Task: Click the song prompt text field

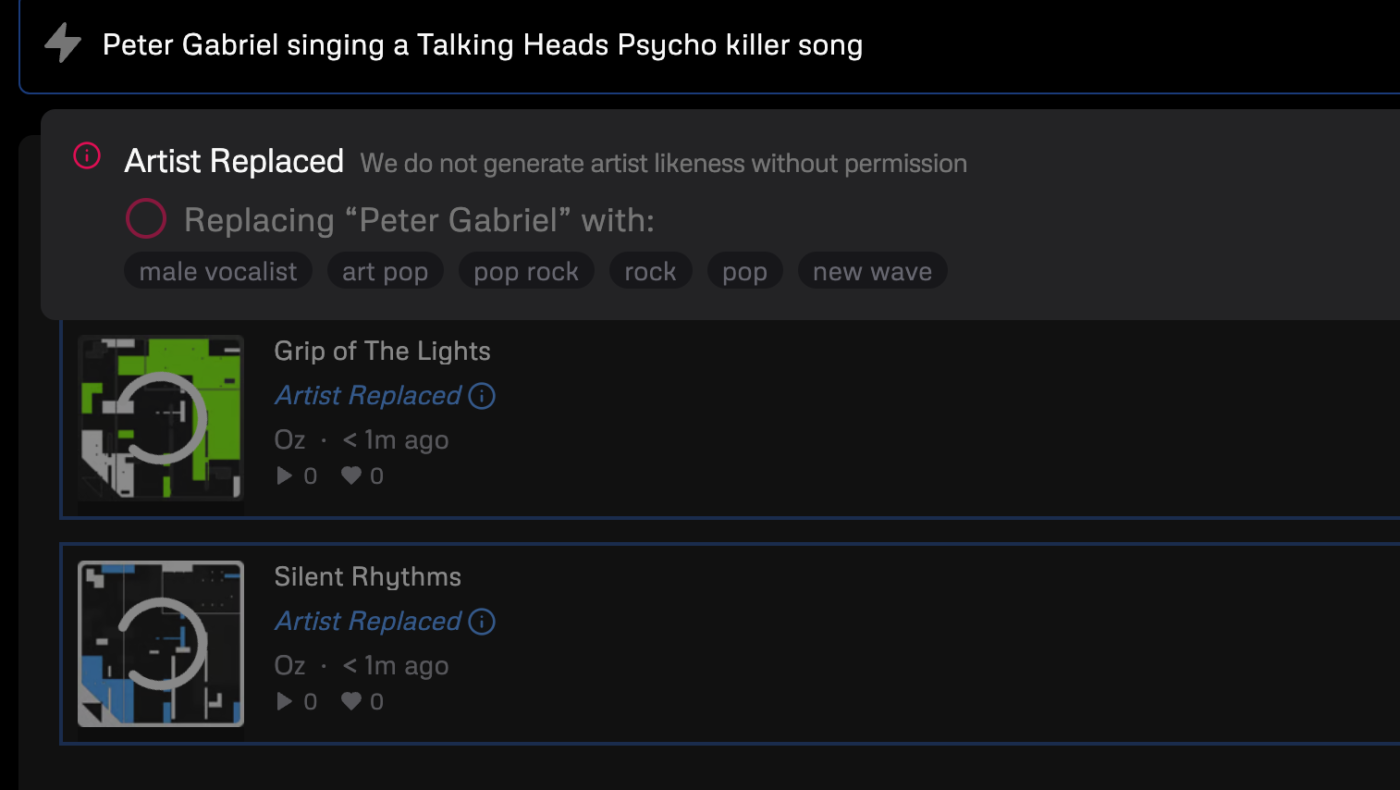Action: point(700,45)
